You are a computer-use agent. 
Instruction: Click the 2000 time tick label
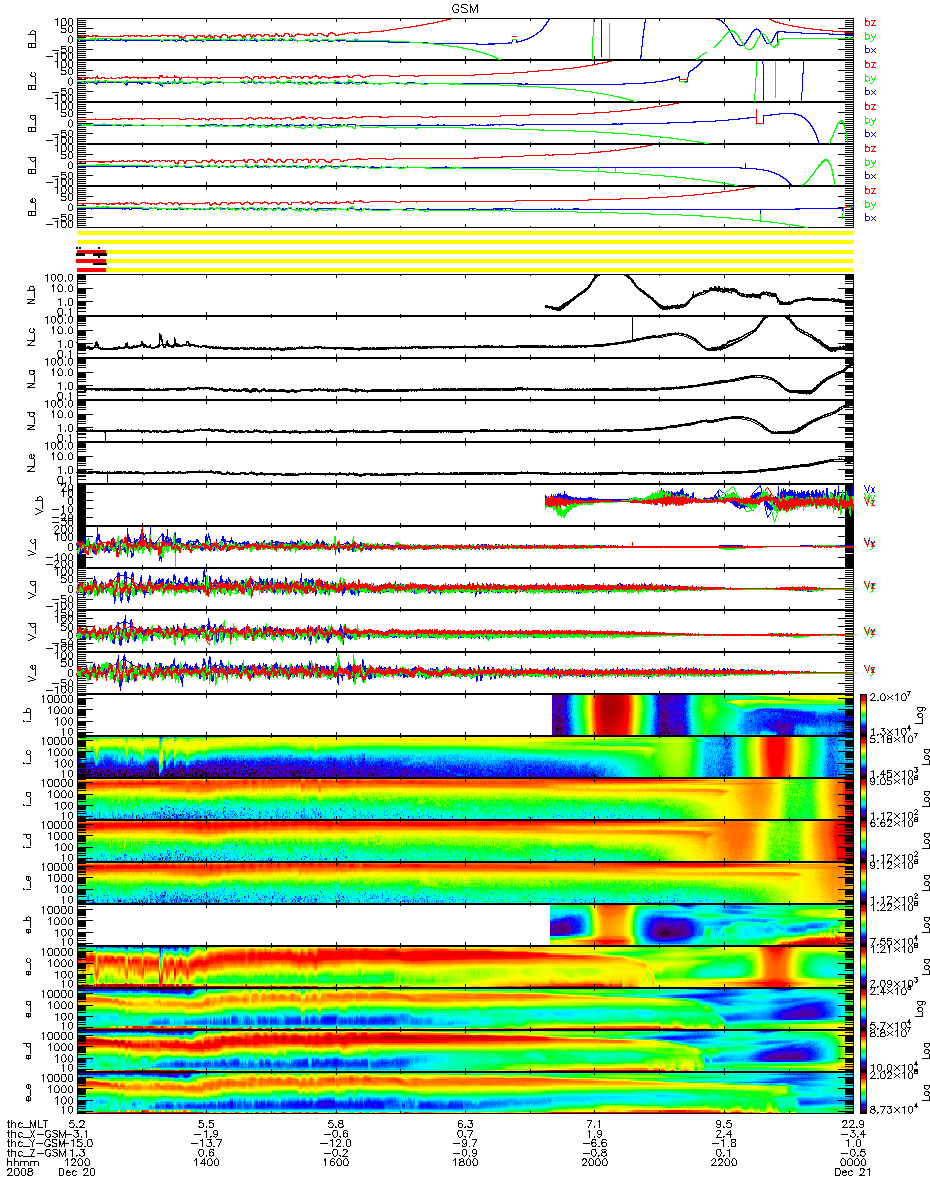[x=594, y=1165]
